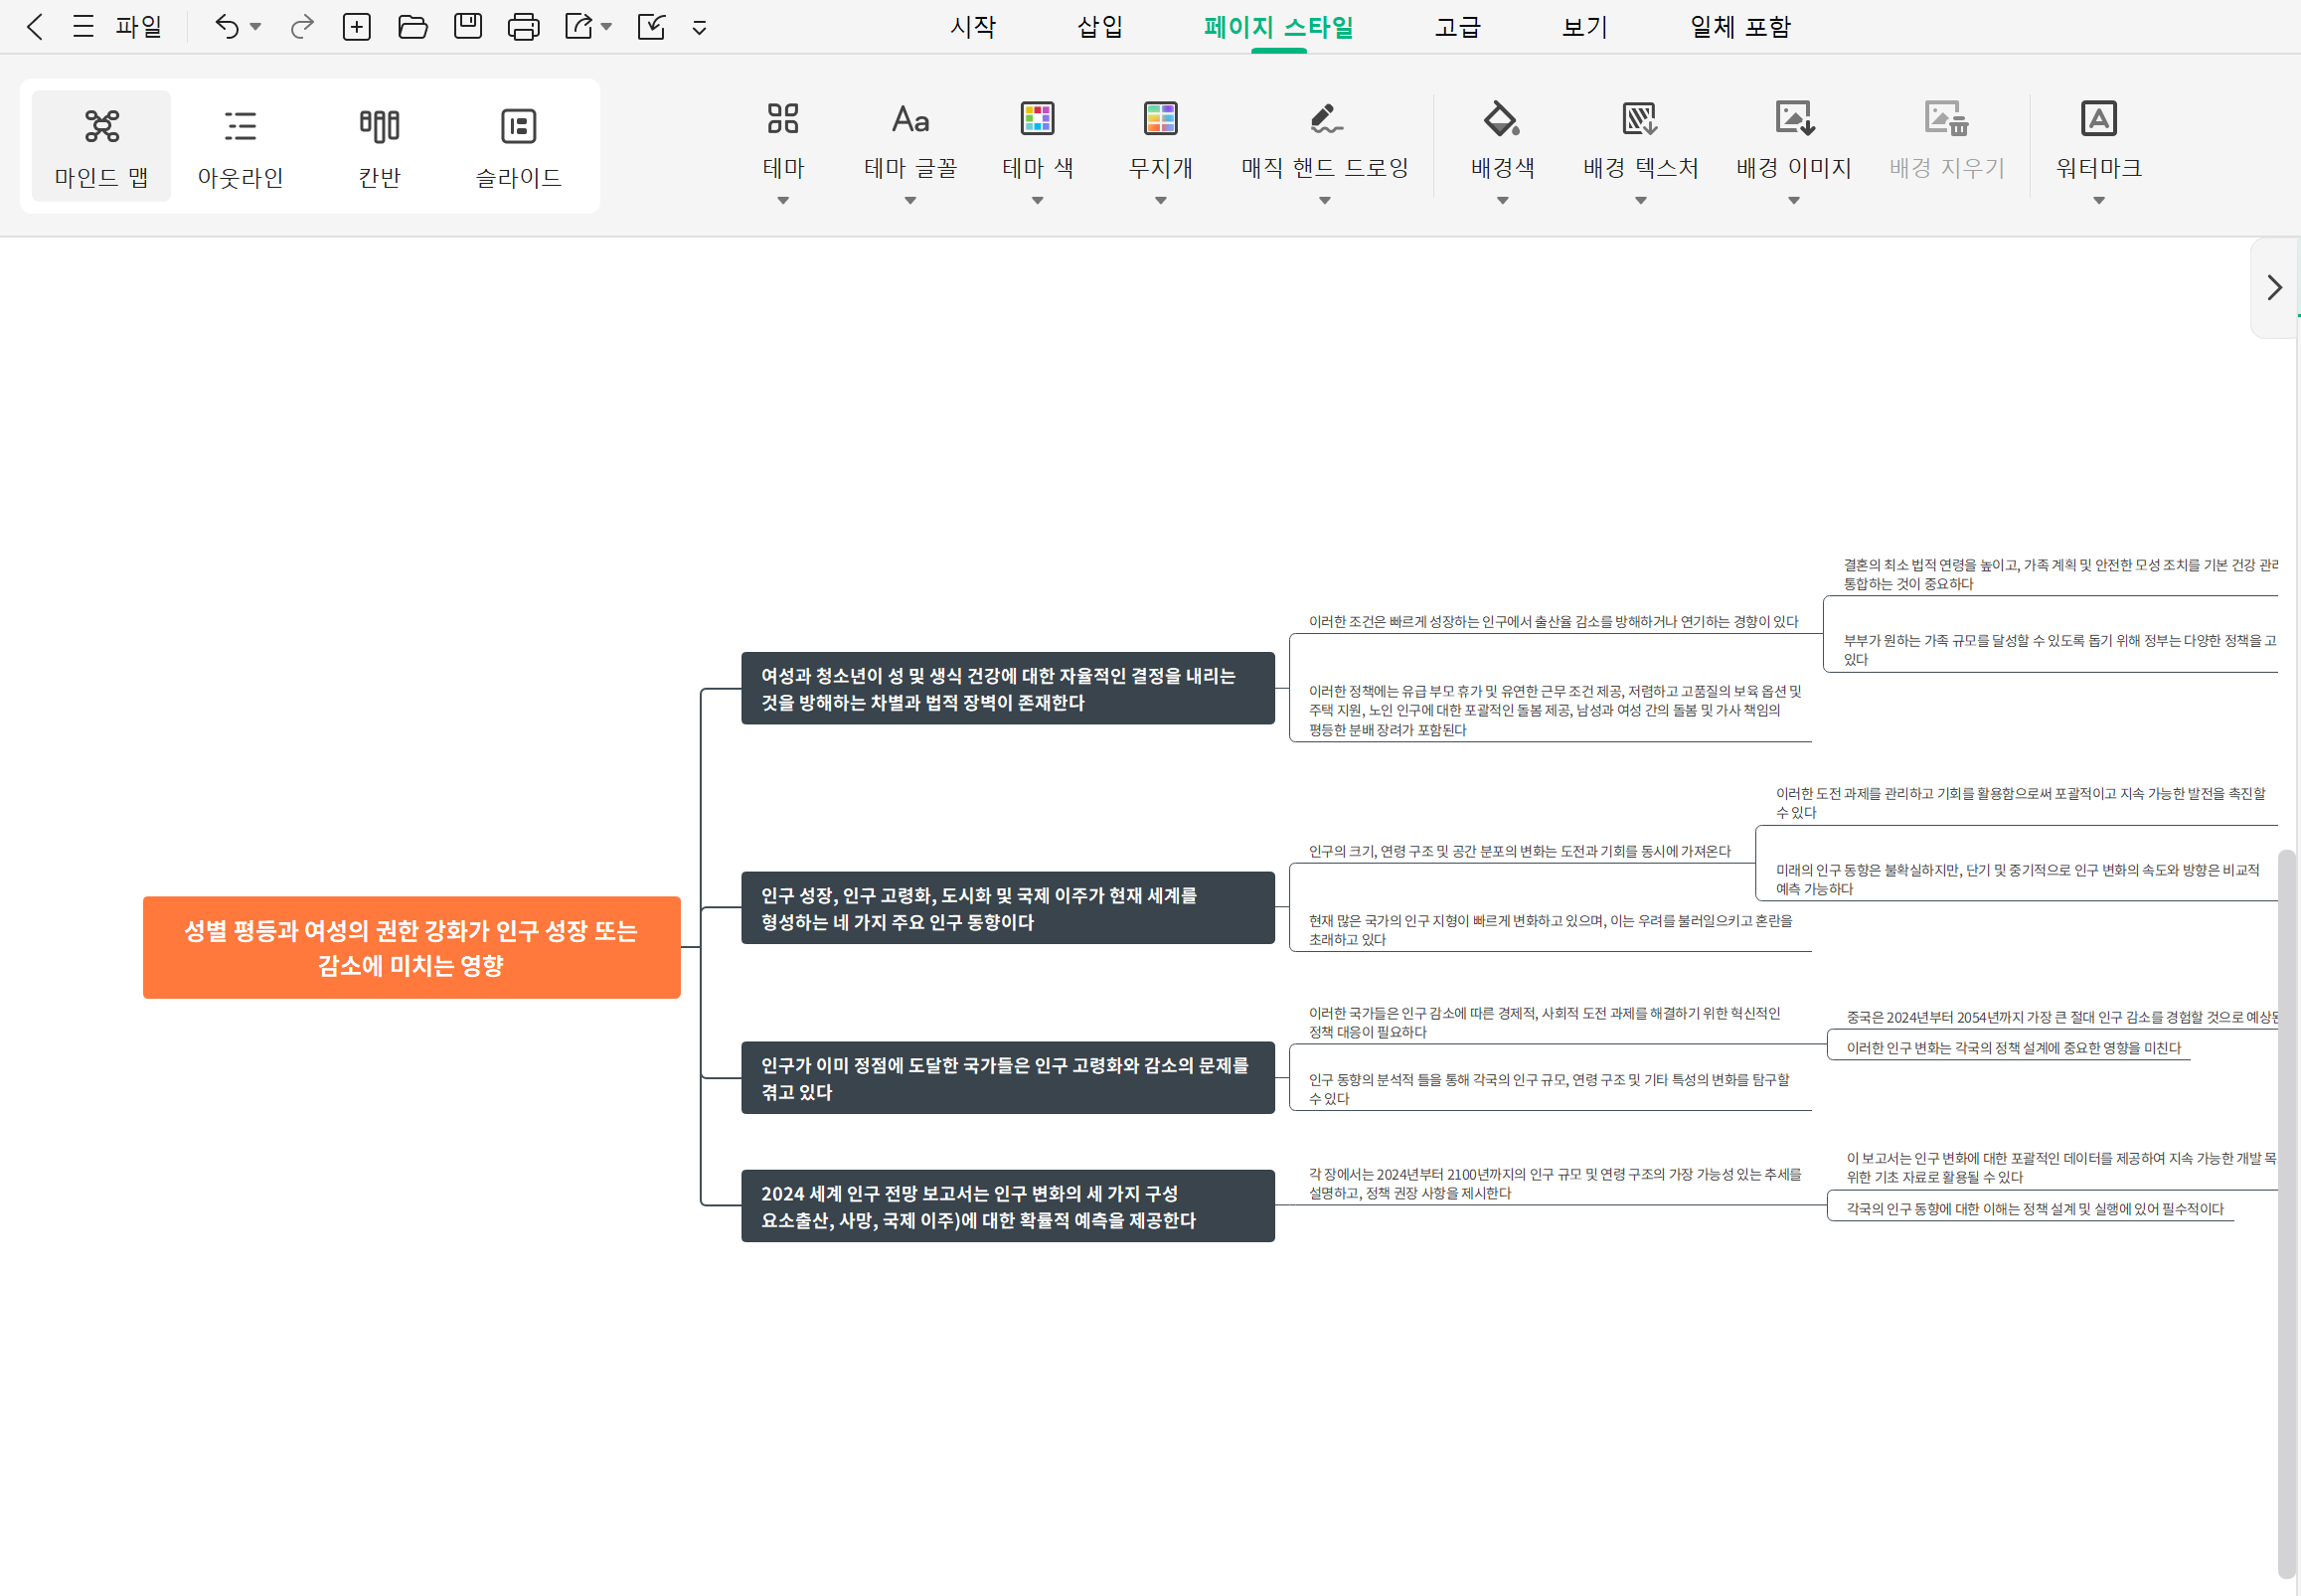The height and width of the screenshot is (1596, 2301).
Task: Switch to the 시작 tab
Action: (x=973, y=27)
